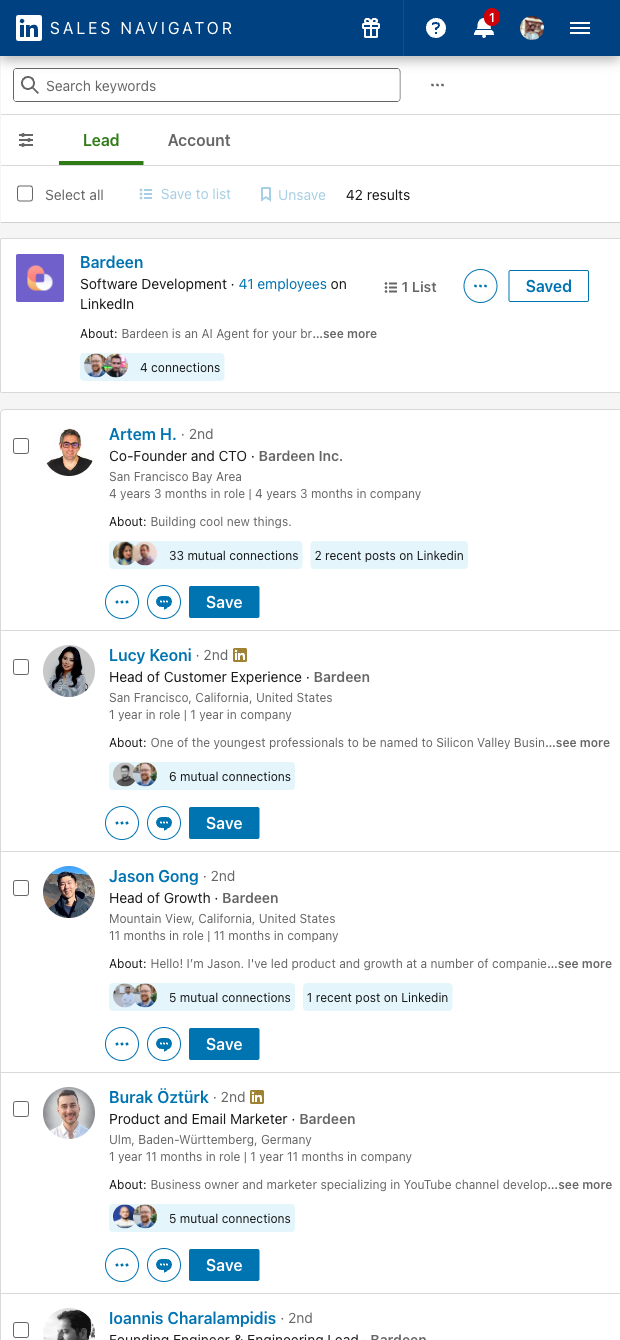Open the Bardeen company logo
Screen dimensions: 620x1340
(40, 277)
